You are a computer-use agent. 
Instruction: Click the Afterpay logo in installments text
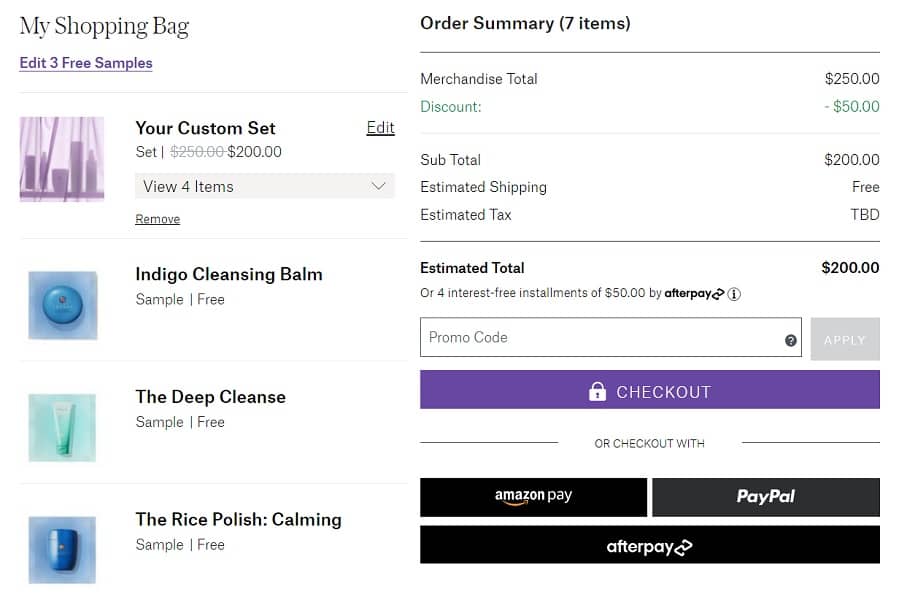[x=693, y=294]
